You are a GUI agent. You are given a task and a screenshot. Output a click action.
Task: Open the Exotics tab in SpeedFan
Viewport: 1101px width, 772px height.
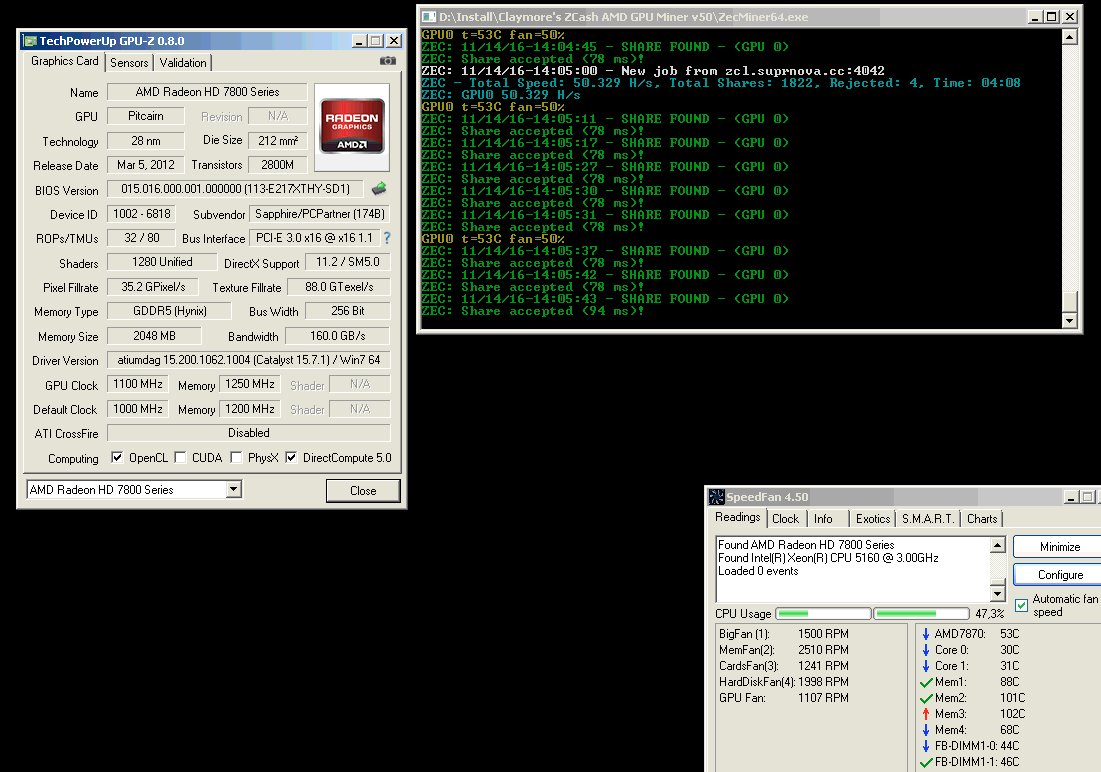[x=873, y=519]
